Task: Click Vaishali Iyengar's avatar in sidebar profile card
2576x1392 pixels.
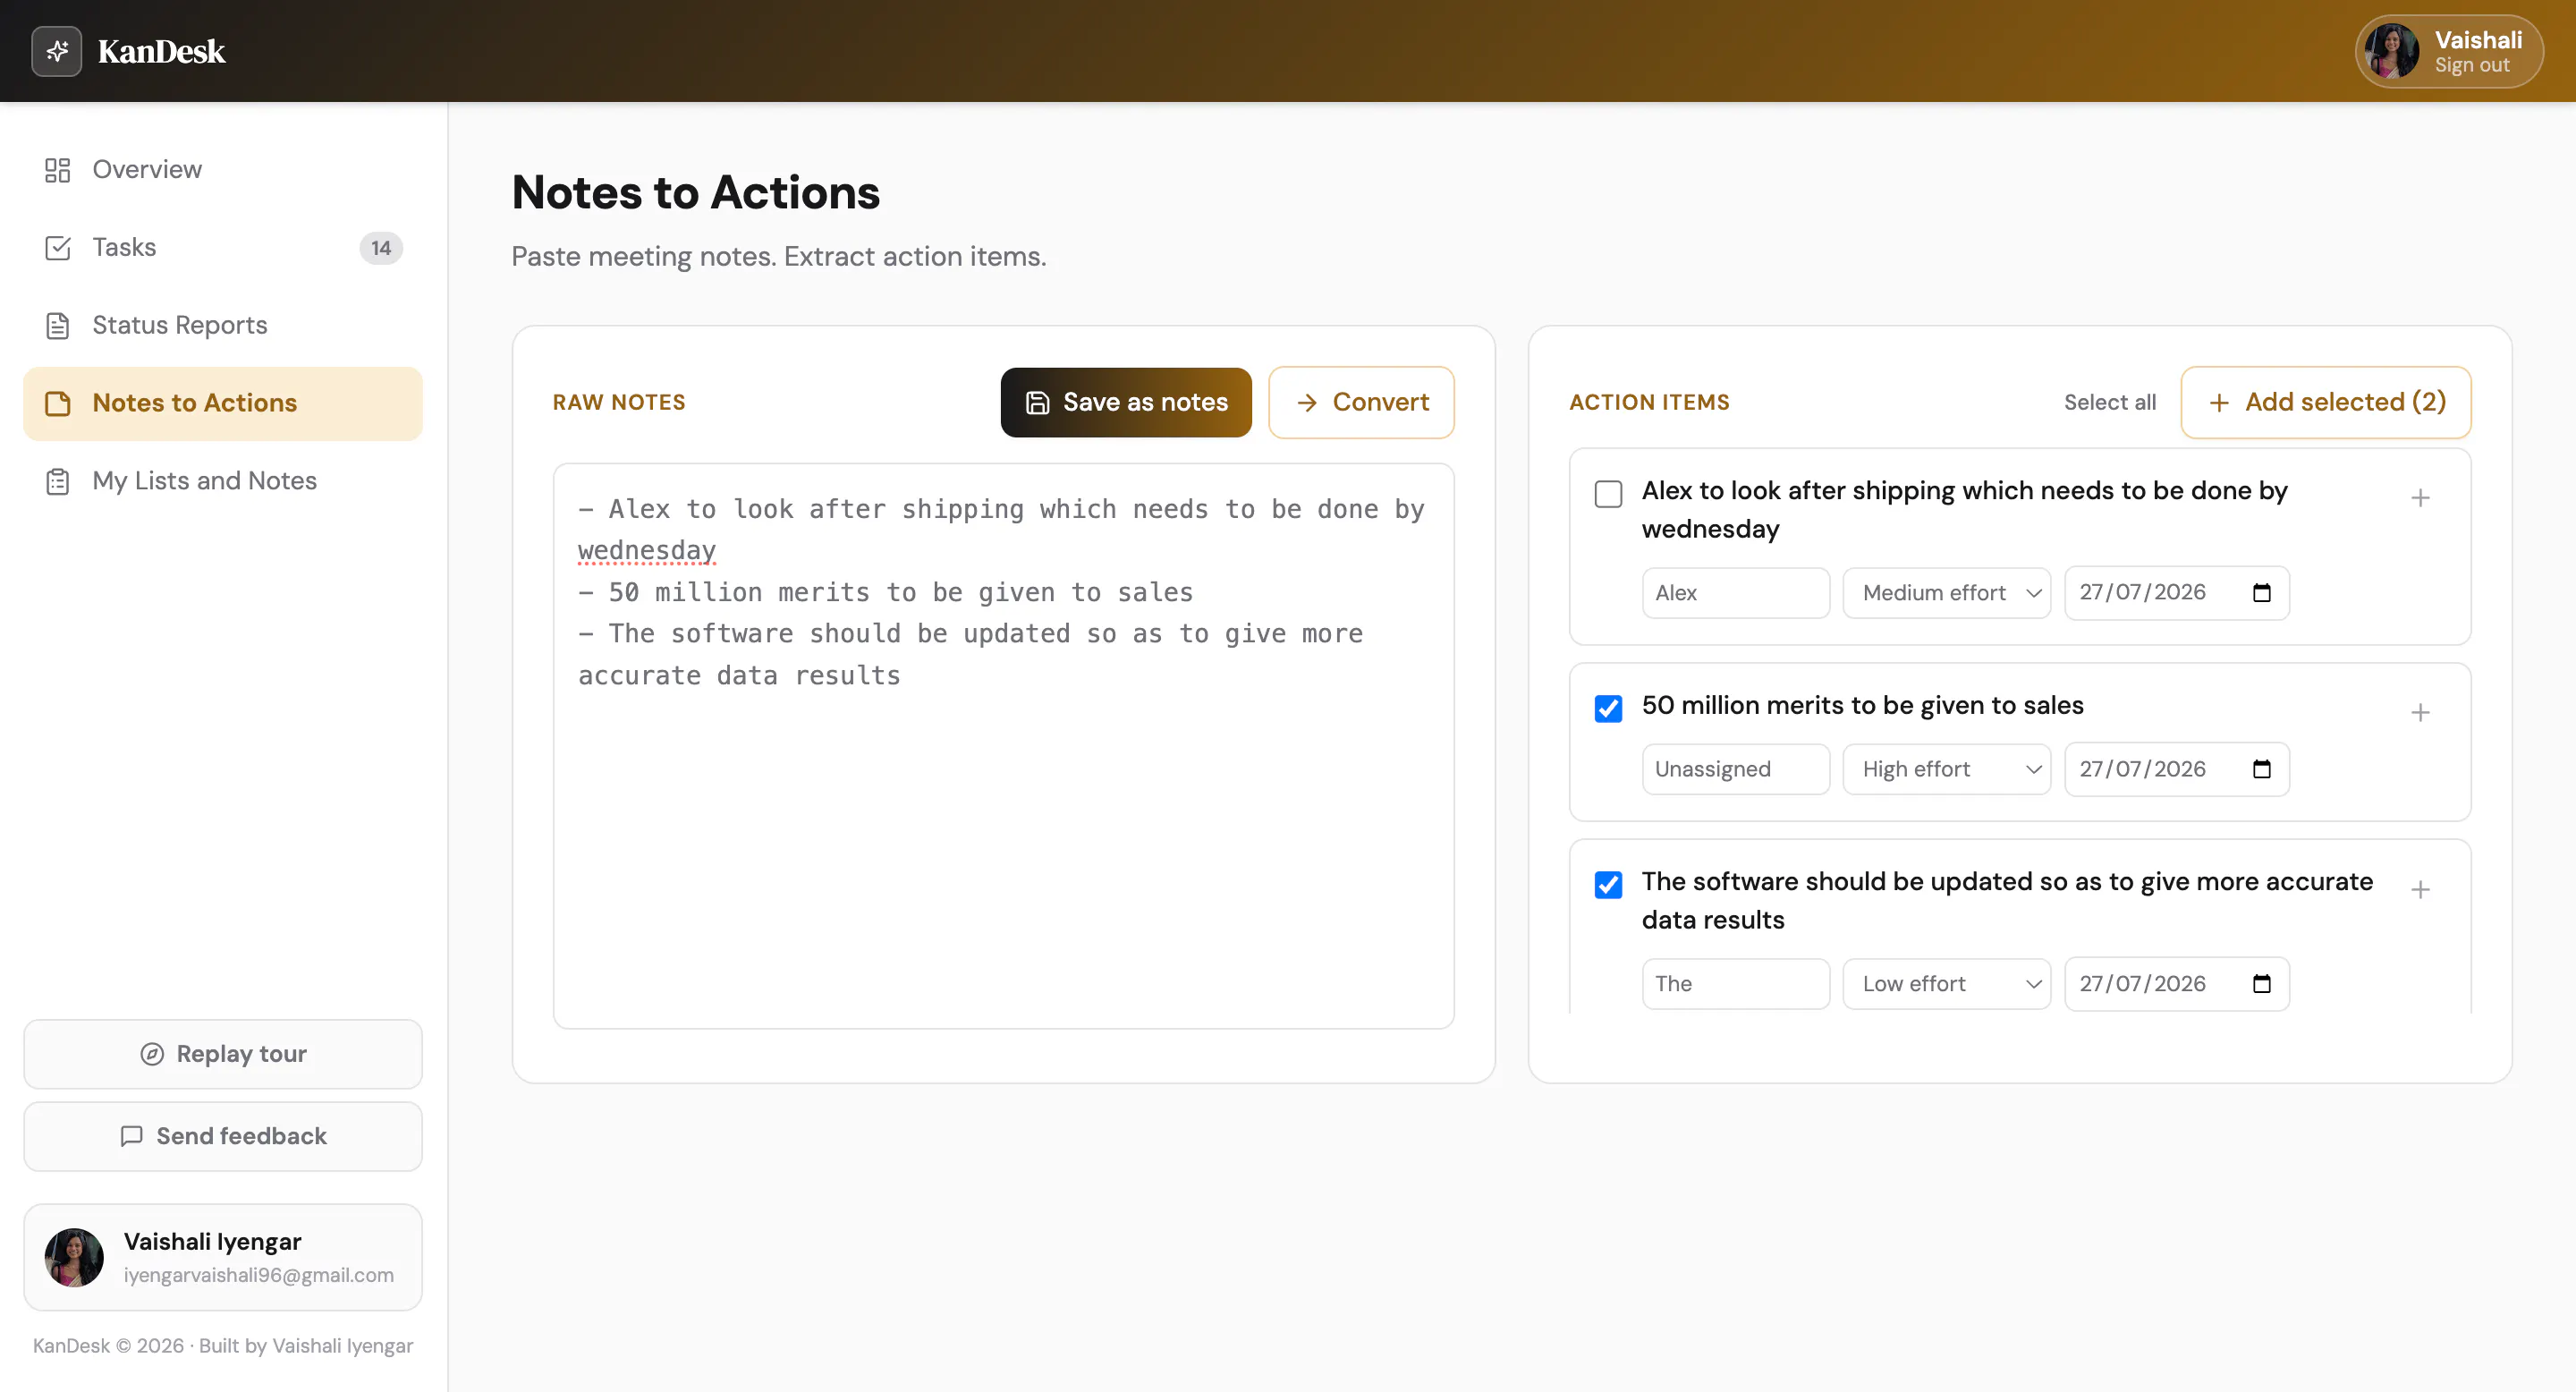Action: click(x=74, y=1258)
